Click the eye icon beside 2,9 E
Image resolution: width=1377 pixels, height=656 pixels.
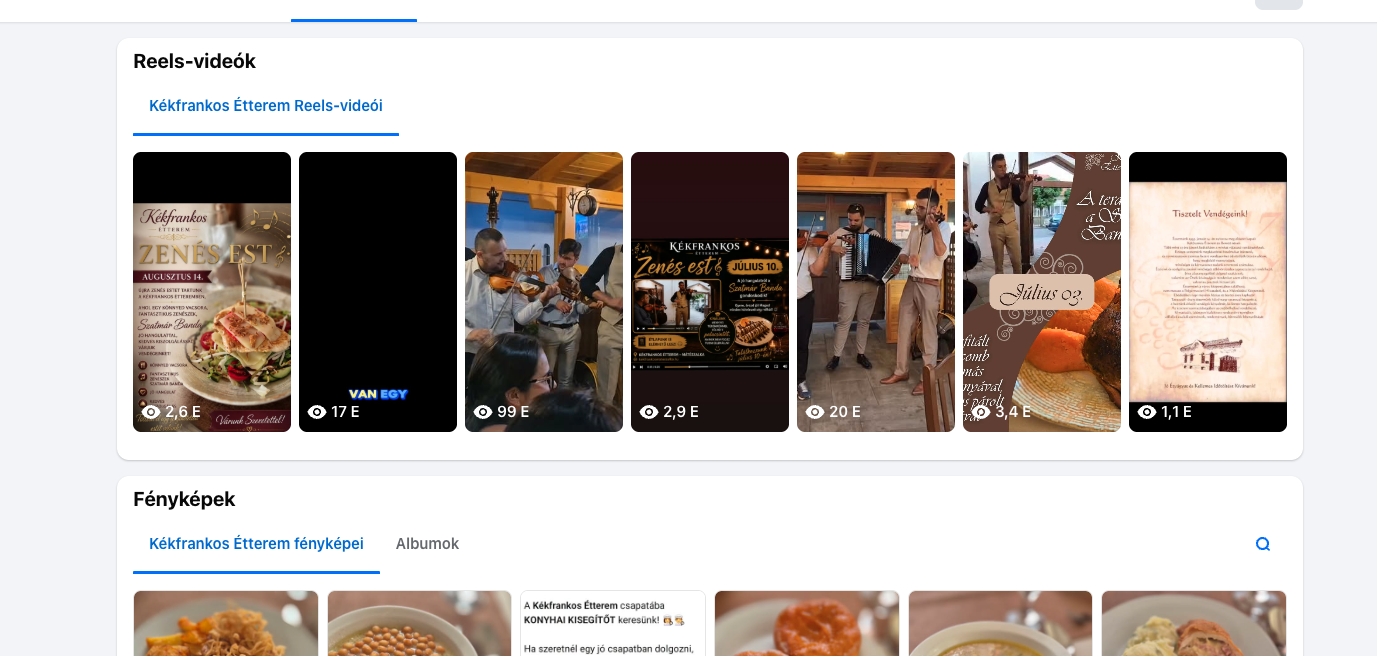coord(649,412)
